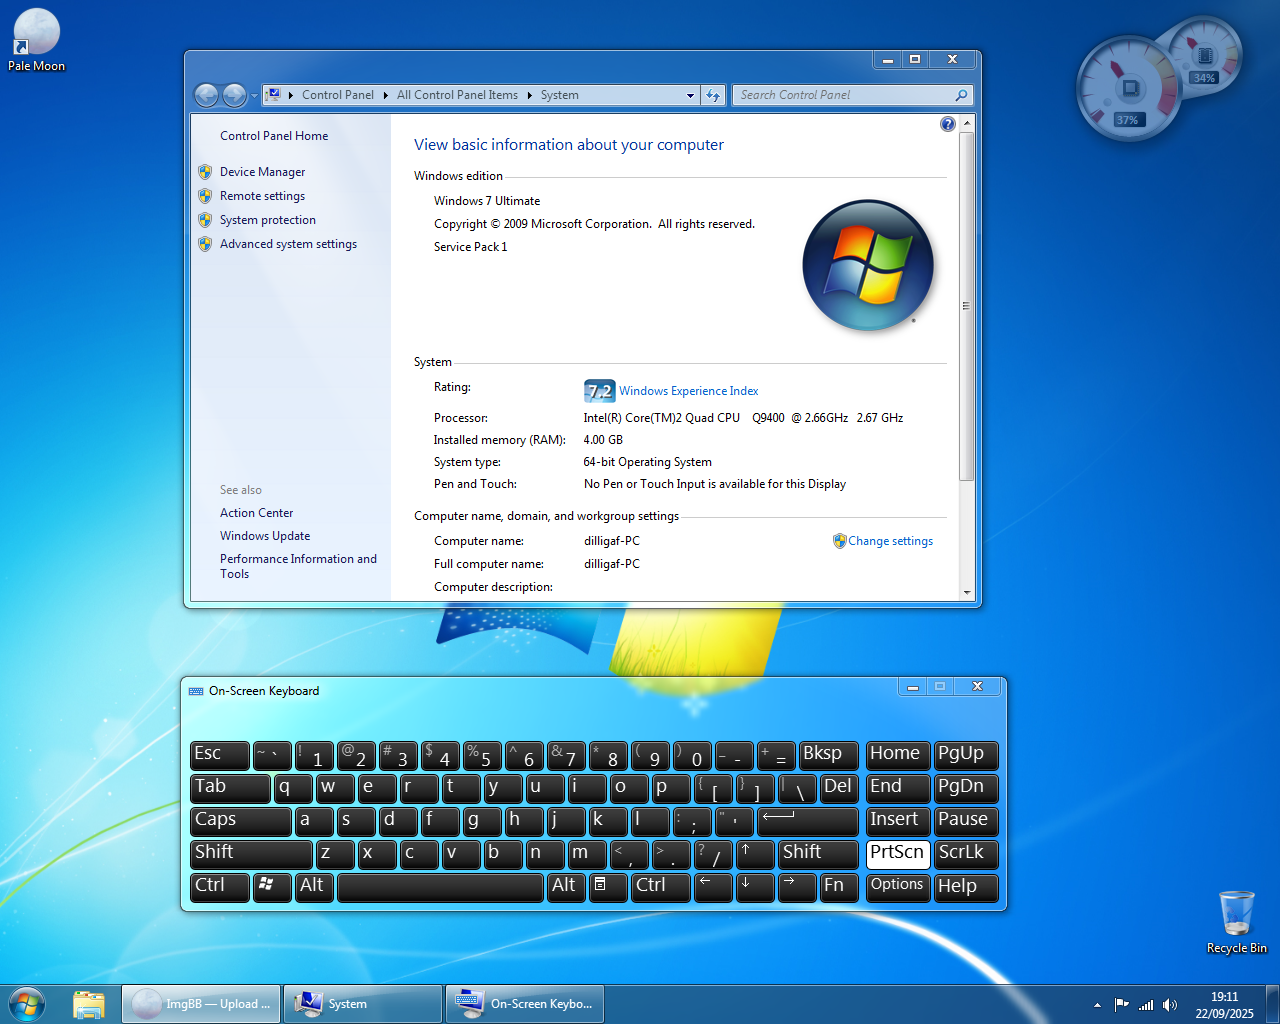Viewport: 1280px width, 1024px height.
Task: Switch to the ImgBB Upload taskbar window
Action: (x=201, y=1004)
